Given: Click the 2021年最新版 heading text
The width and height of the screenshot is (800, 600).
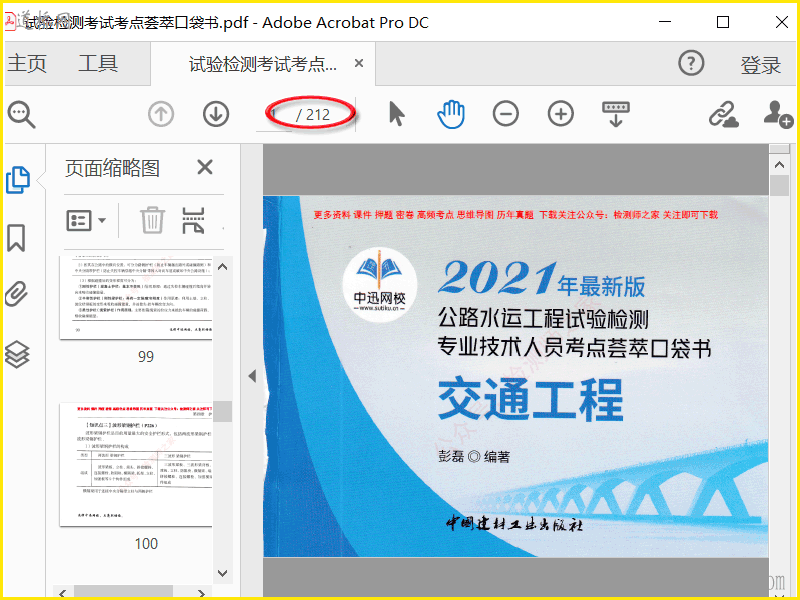Looking at the screenshot, I should click(x=542, y=279).
